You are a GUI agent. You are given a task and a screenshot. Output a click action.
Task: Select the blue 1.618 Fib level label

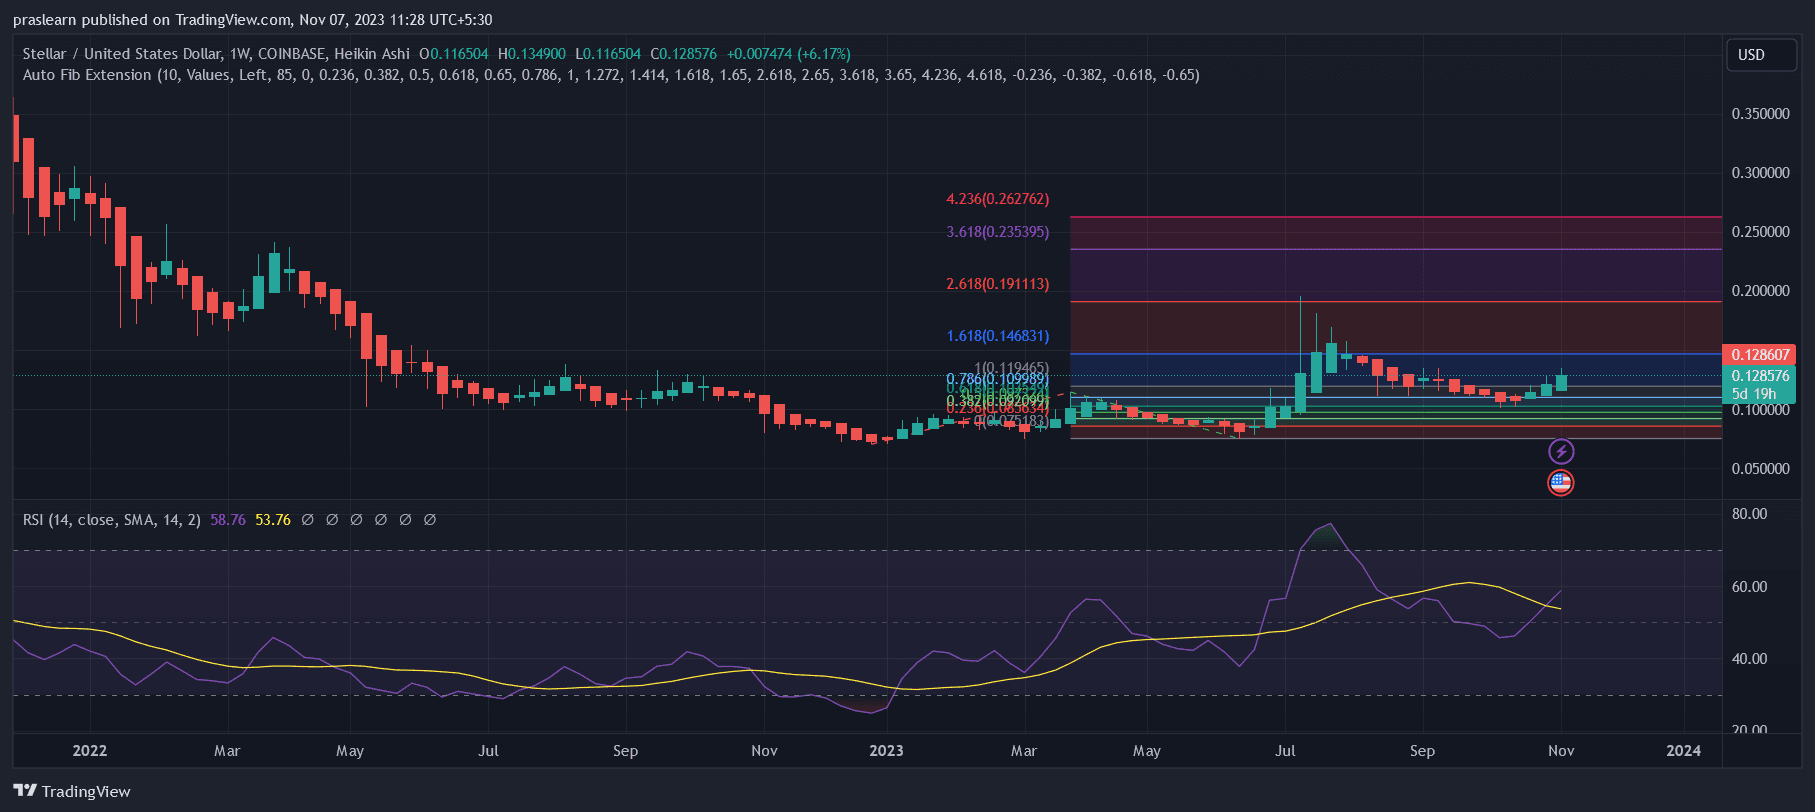(997, 337)
